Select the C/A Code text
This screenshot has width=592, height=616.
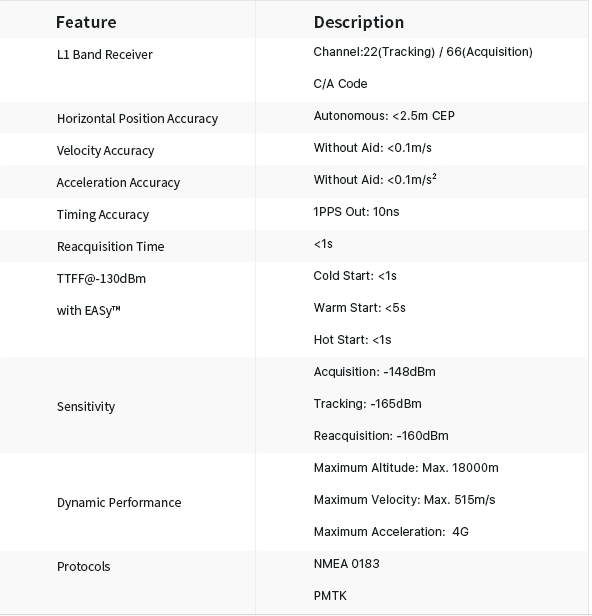(340, 84)
